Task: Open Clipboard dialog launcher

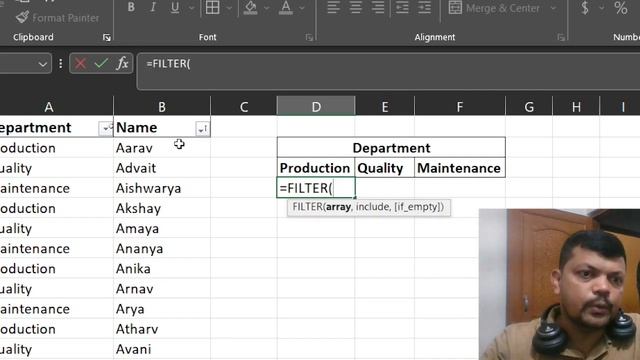Action: (107, 38)
